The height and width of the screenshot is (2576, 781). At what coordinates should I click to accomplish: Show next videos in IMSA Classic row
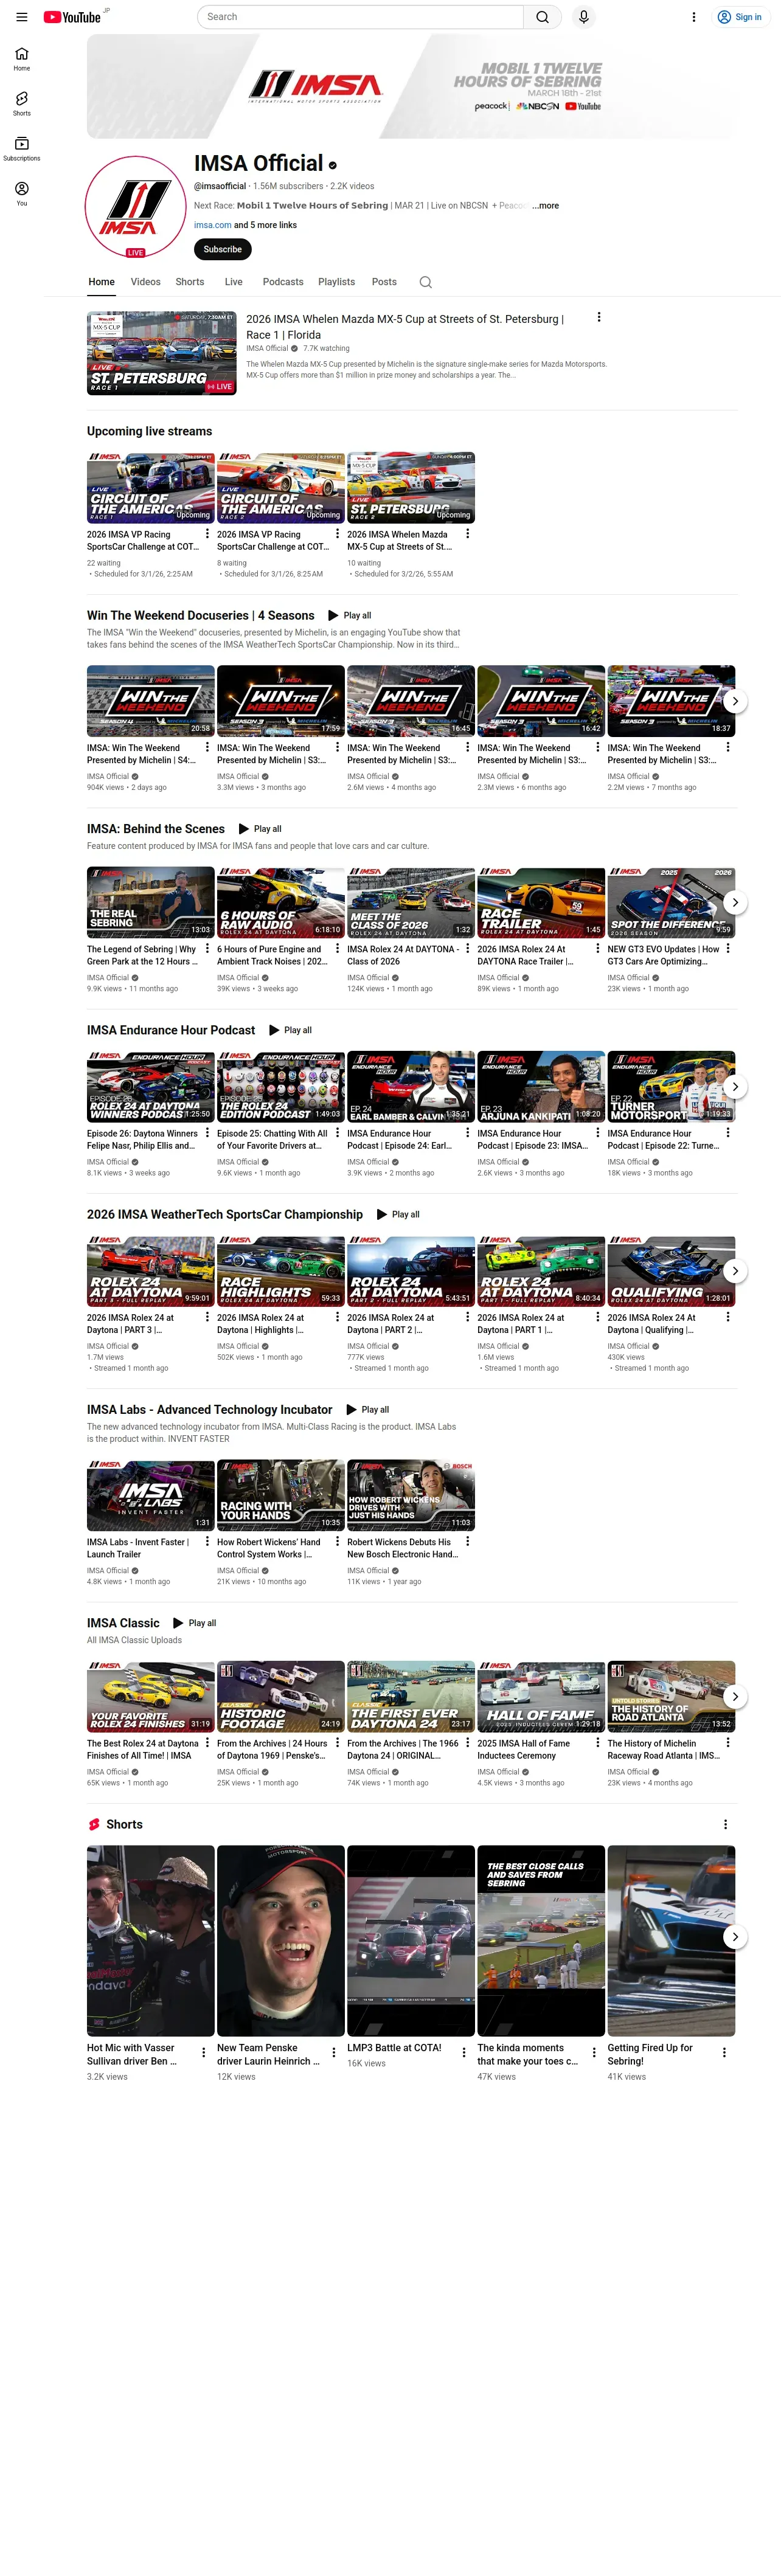735,1696
